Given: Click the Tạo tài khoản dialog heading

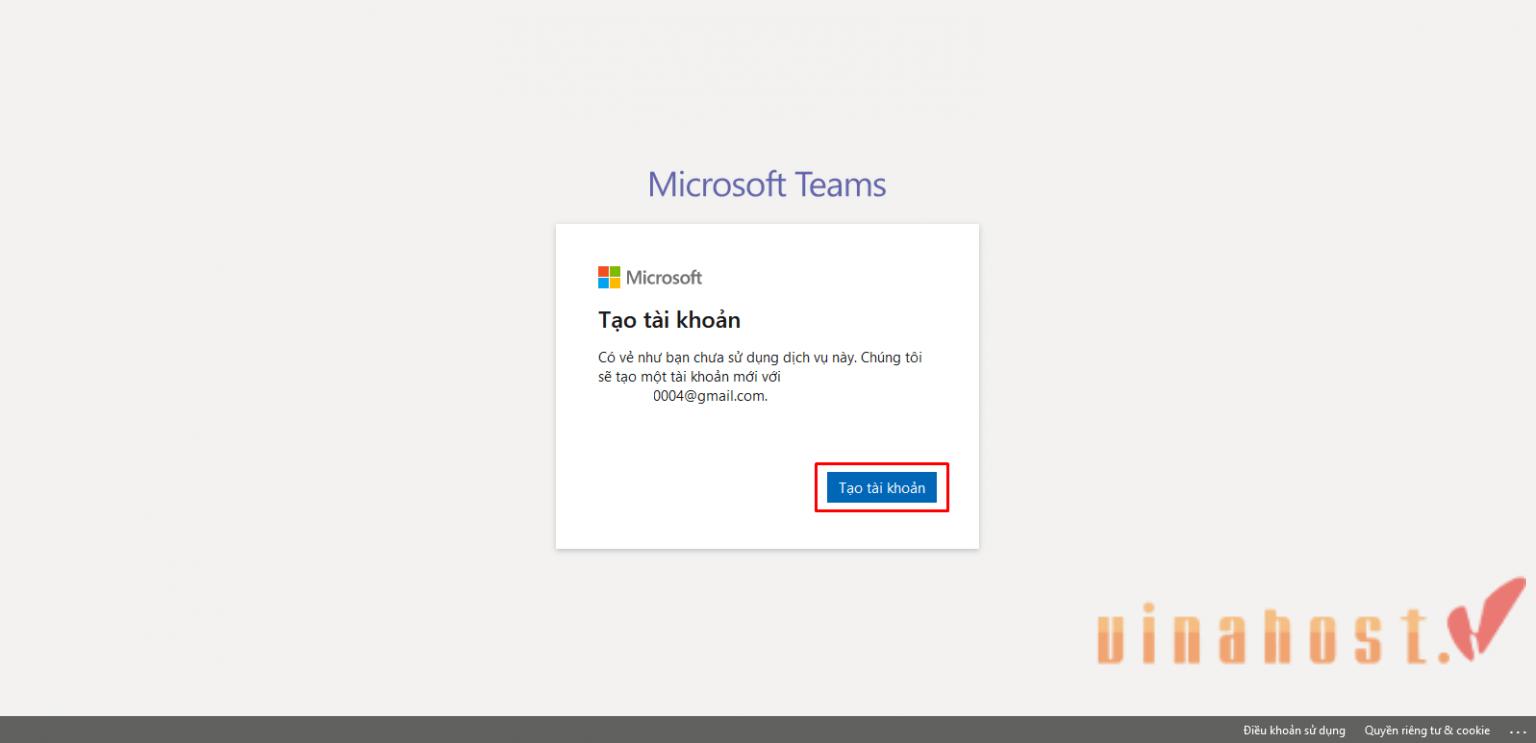Looking at the screenshot, I should [x=669, y=320].
